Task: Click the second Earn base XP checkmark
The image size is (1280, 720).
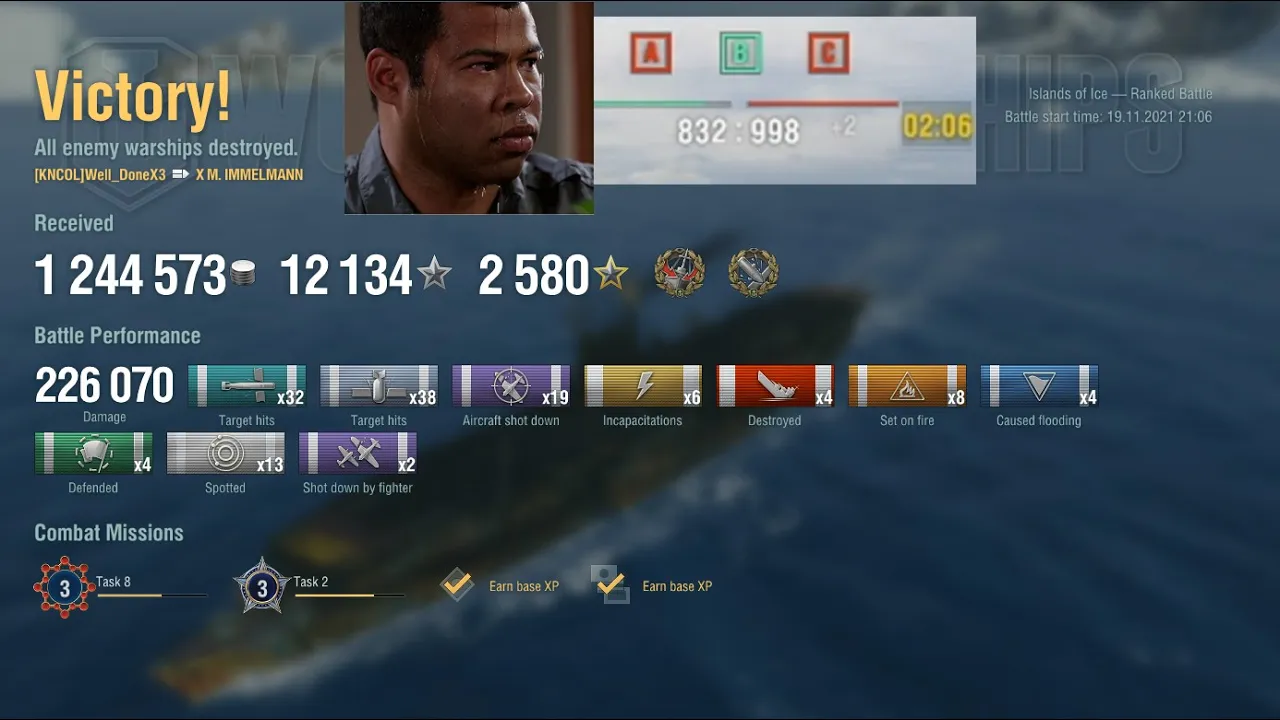Action: (610, 585)
